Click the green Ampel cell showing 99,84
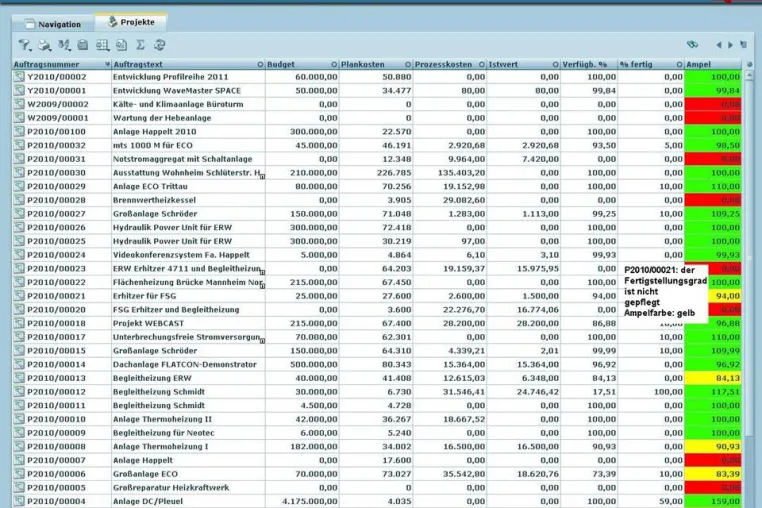The image size is (762, 508). (x=713, y=90)
